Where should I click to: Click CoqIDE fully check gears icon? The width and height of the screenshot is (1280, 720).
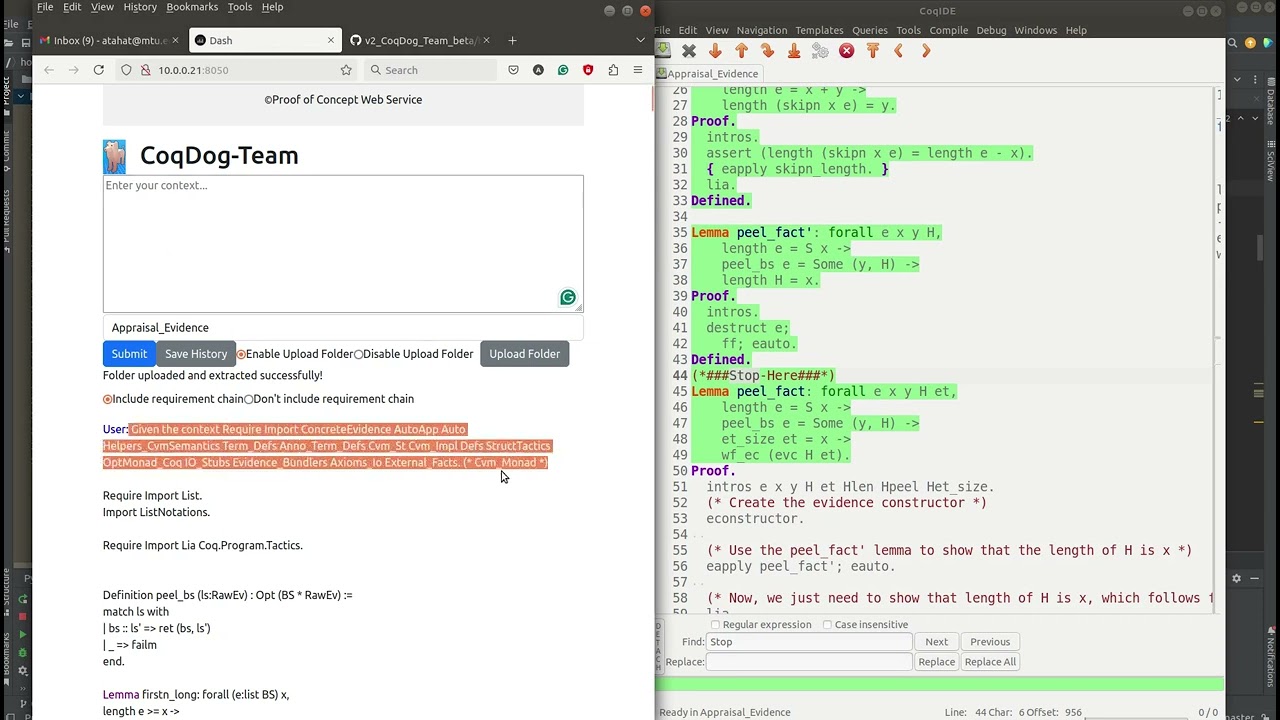tap(820, 50)
